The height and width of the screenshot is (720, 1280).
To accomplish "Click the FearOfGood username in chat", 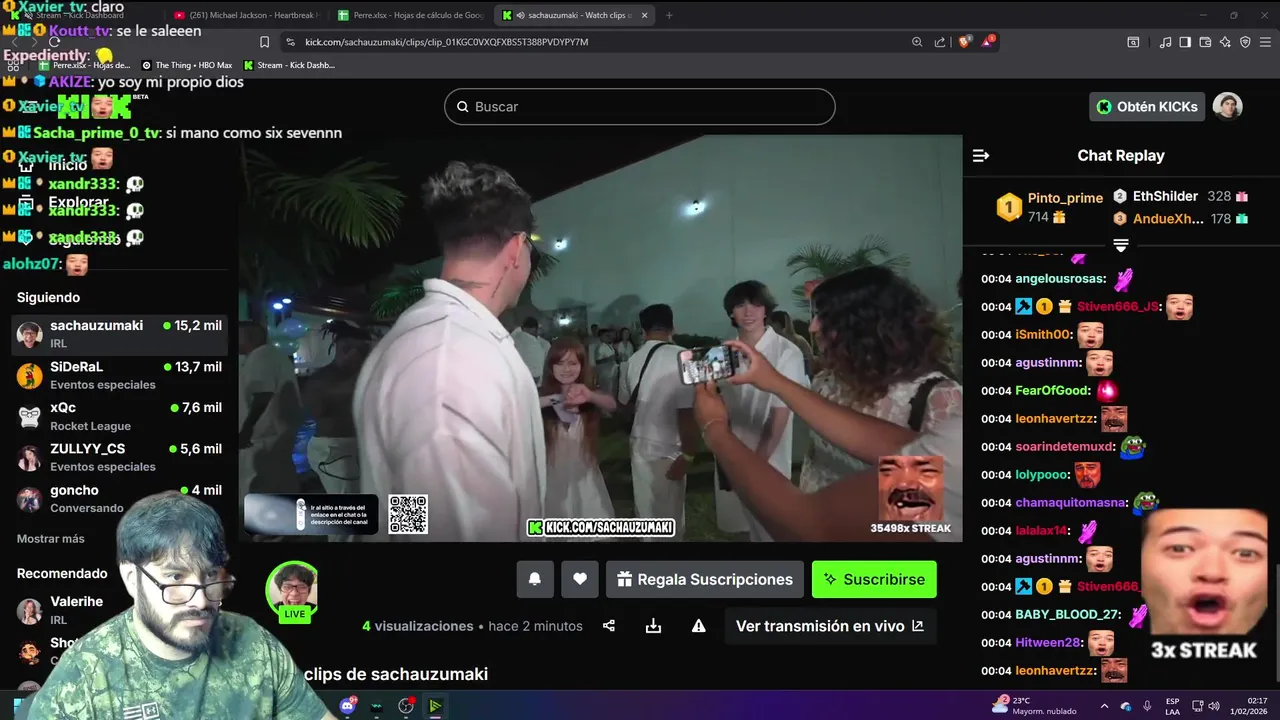I will [x=1053, y=391].
